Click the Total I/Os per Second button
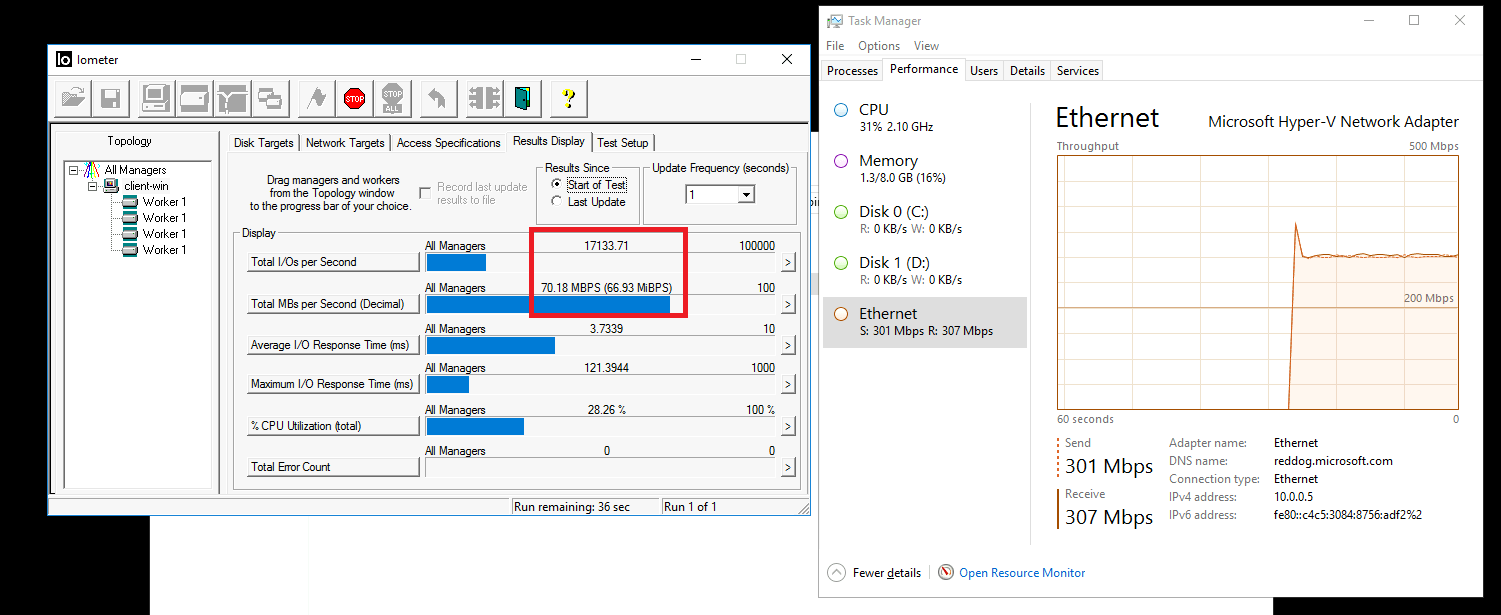1501x615 pixels. point(333,262)
